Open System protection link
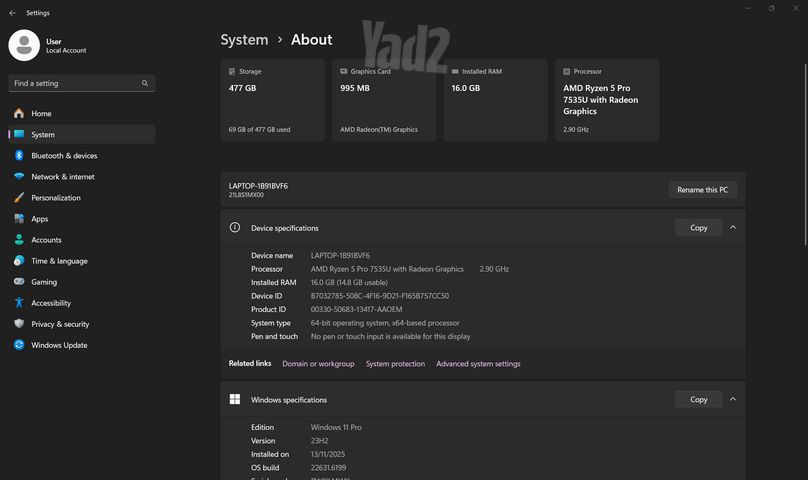Viewport: 808px width, 480px height. click(395, 363)
